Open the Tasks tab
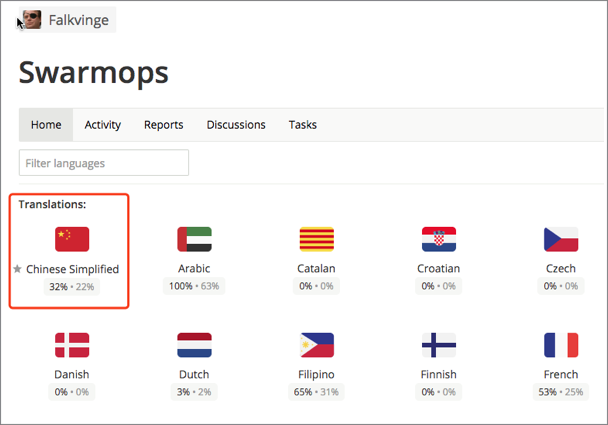 (x=303, y=125)
